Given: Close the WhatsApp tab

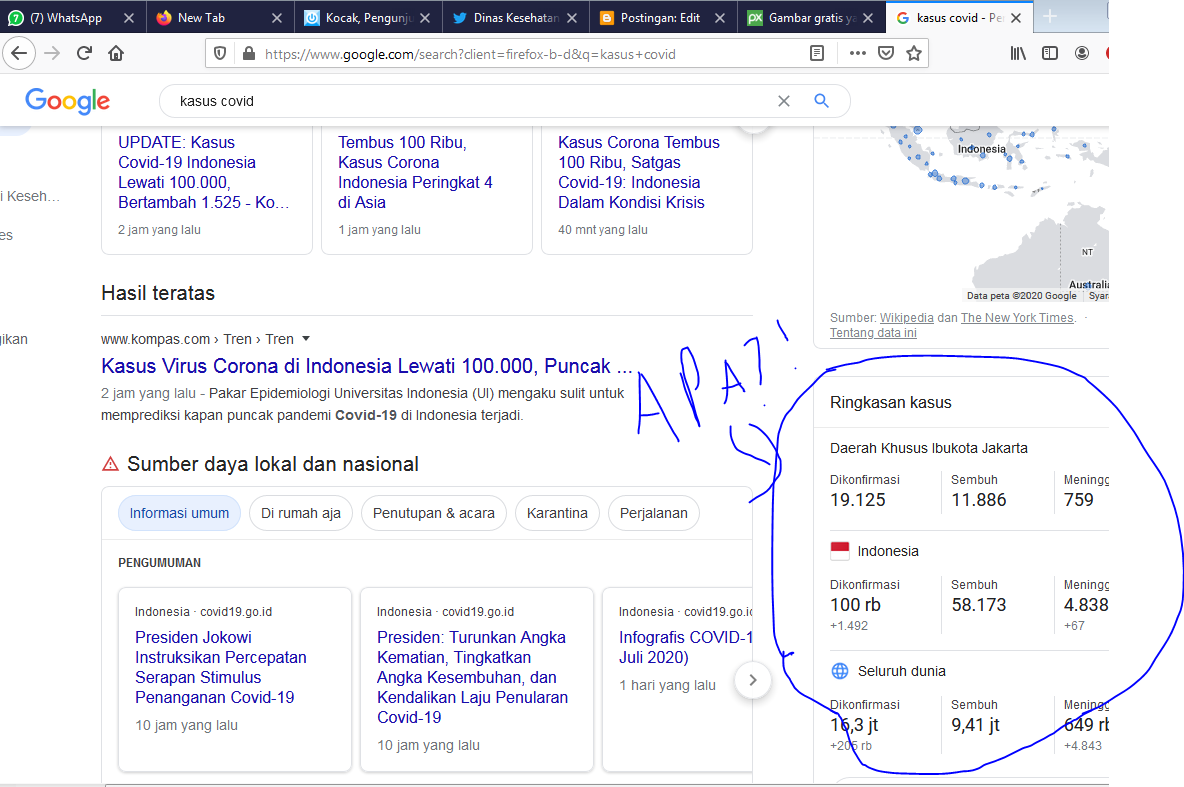Looking at the screenshot, I should pyautogui.click(x=129, y=17).
